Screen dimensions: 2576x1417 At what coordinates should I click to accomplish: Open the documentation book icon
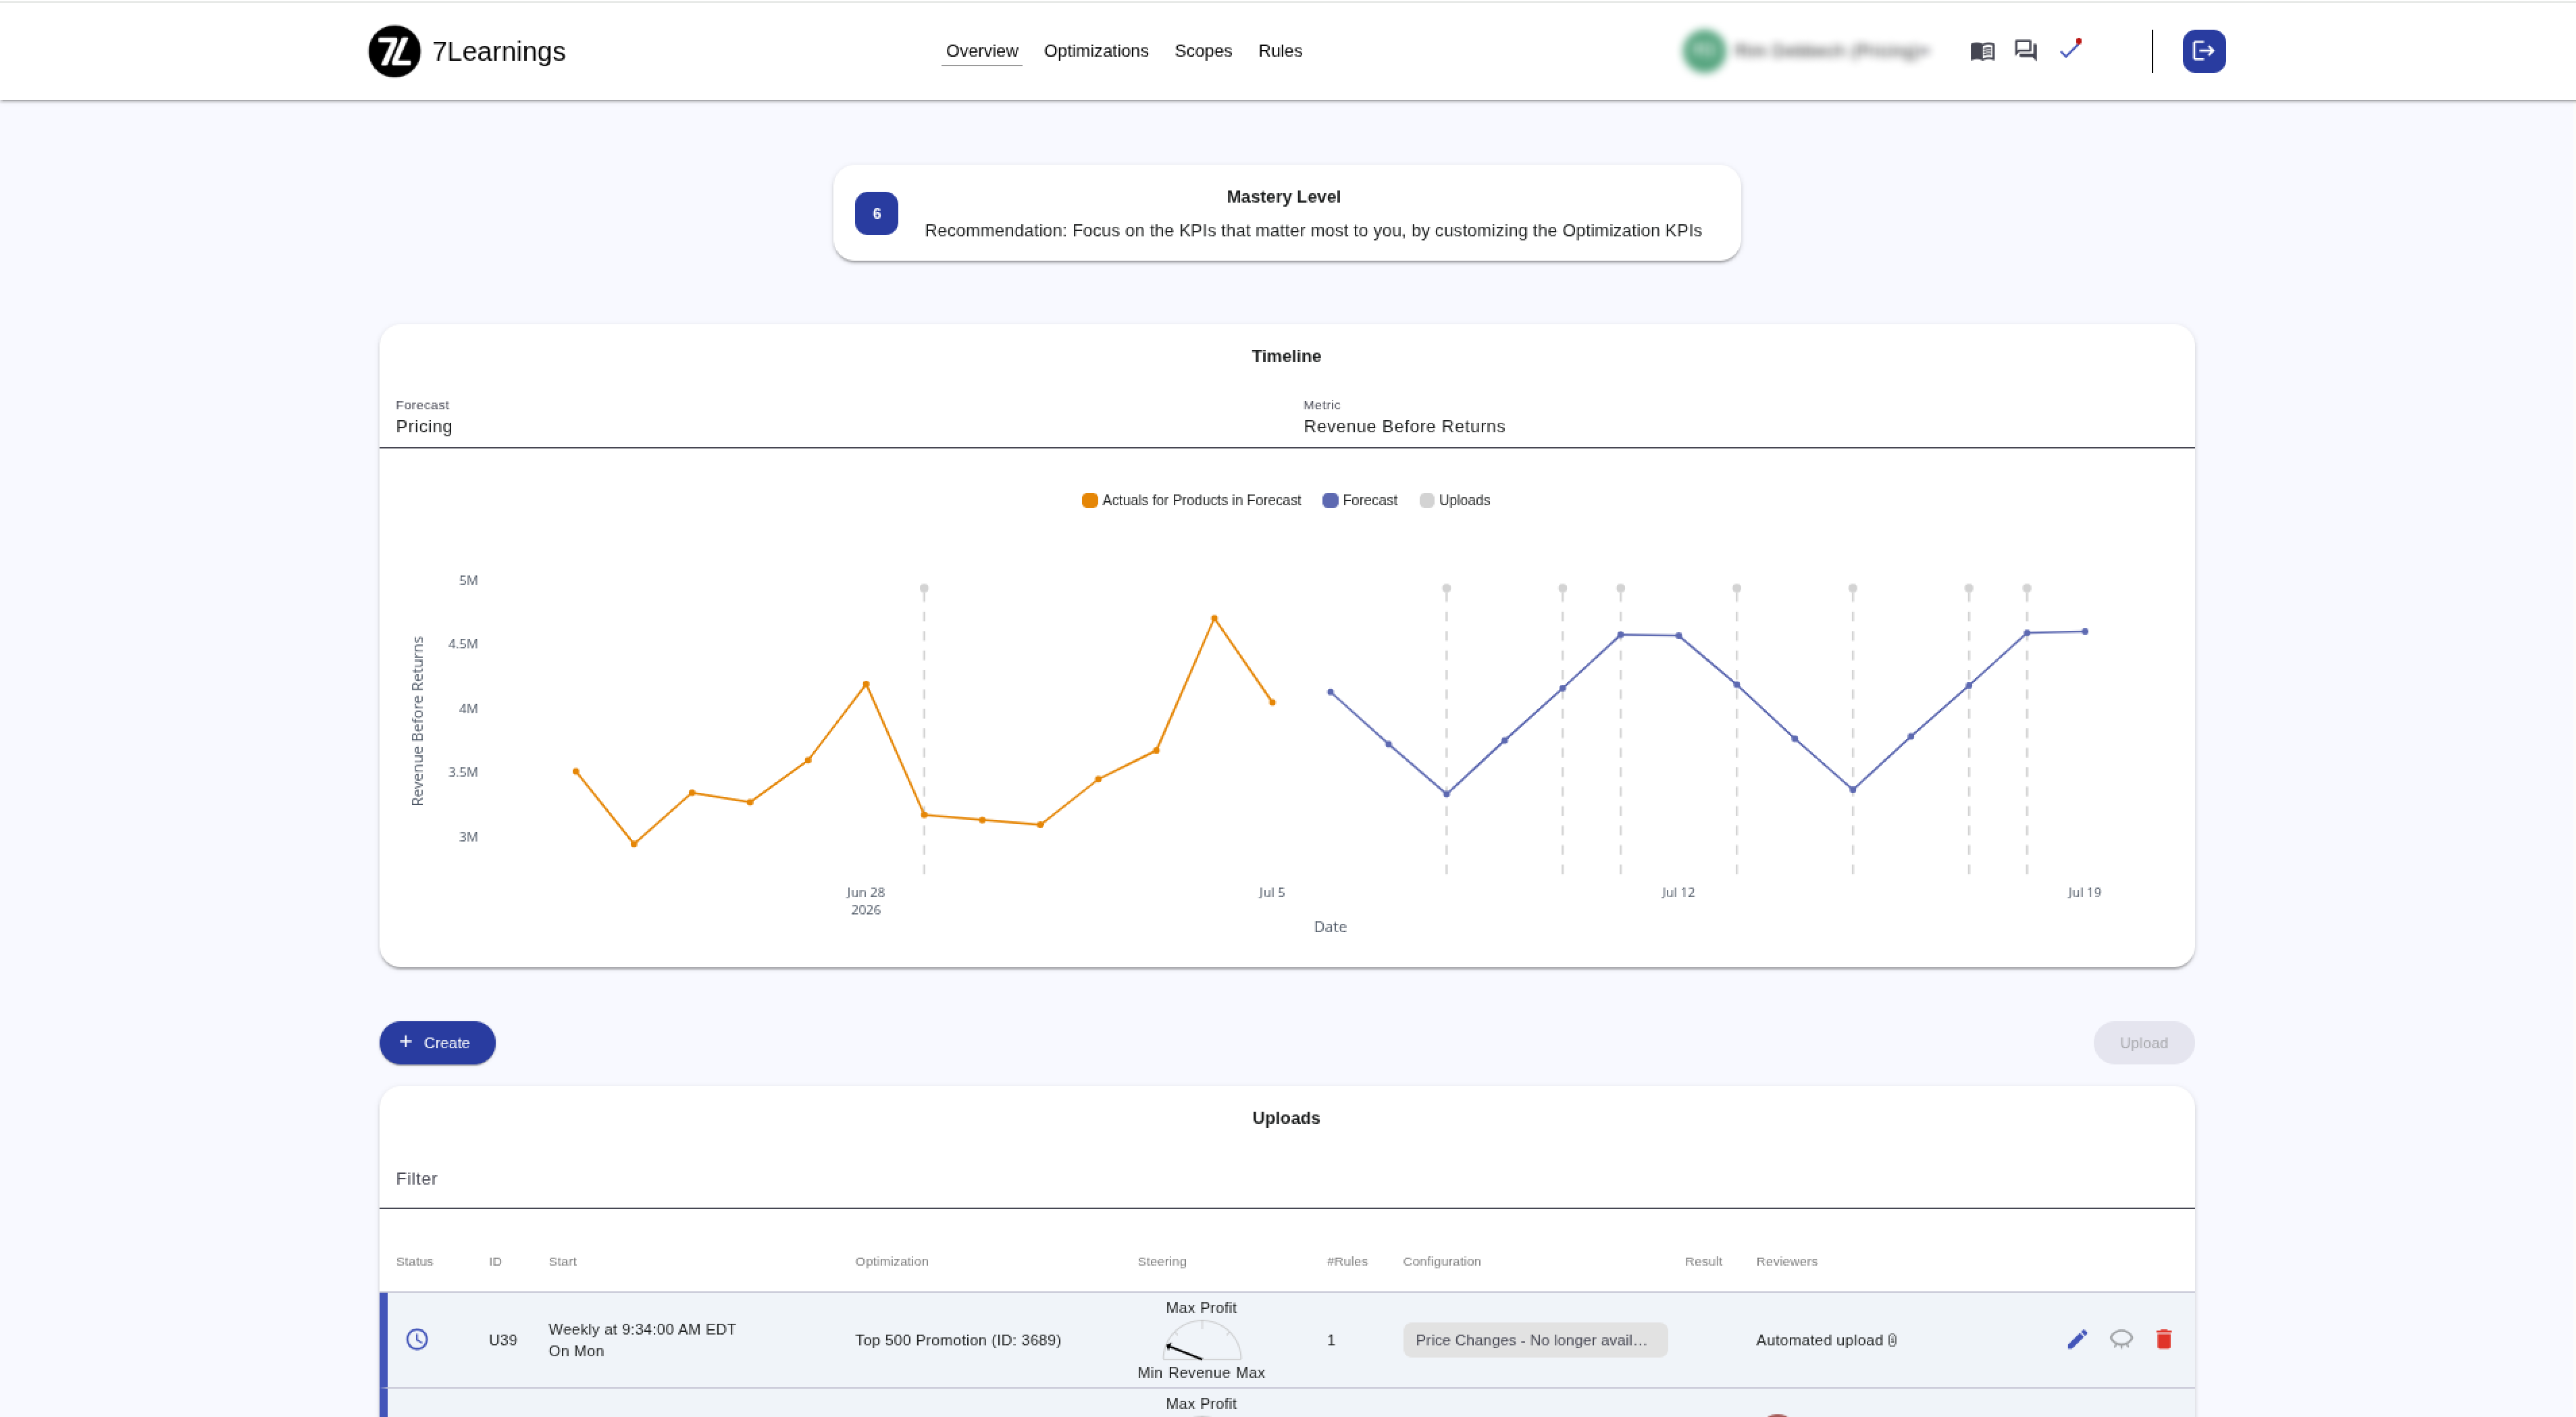coord(1982,51)
